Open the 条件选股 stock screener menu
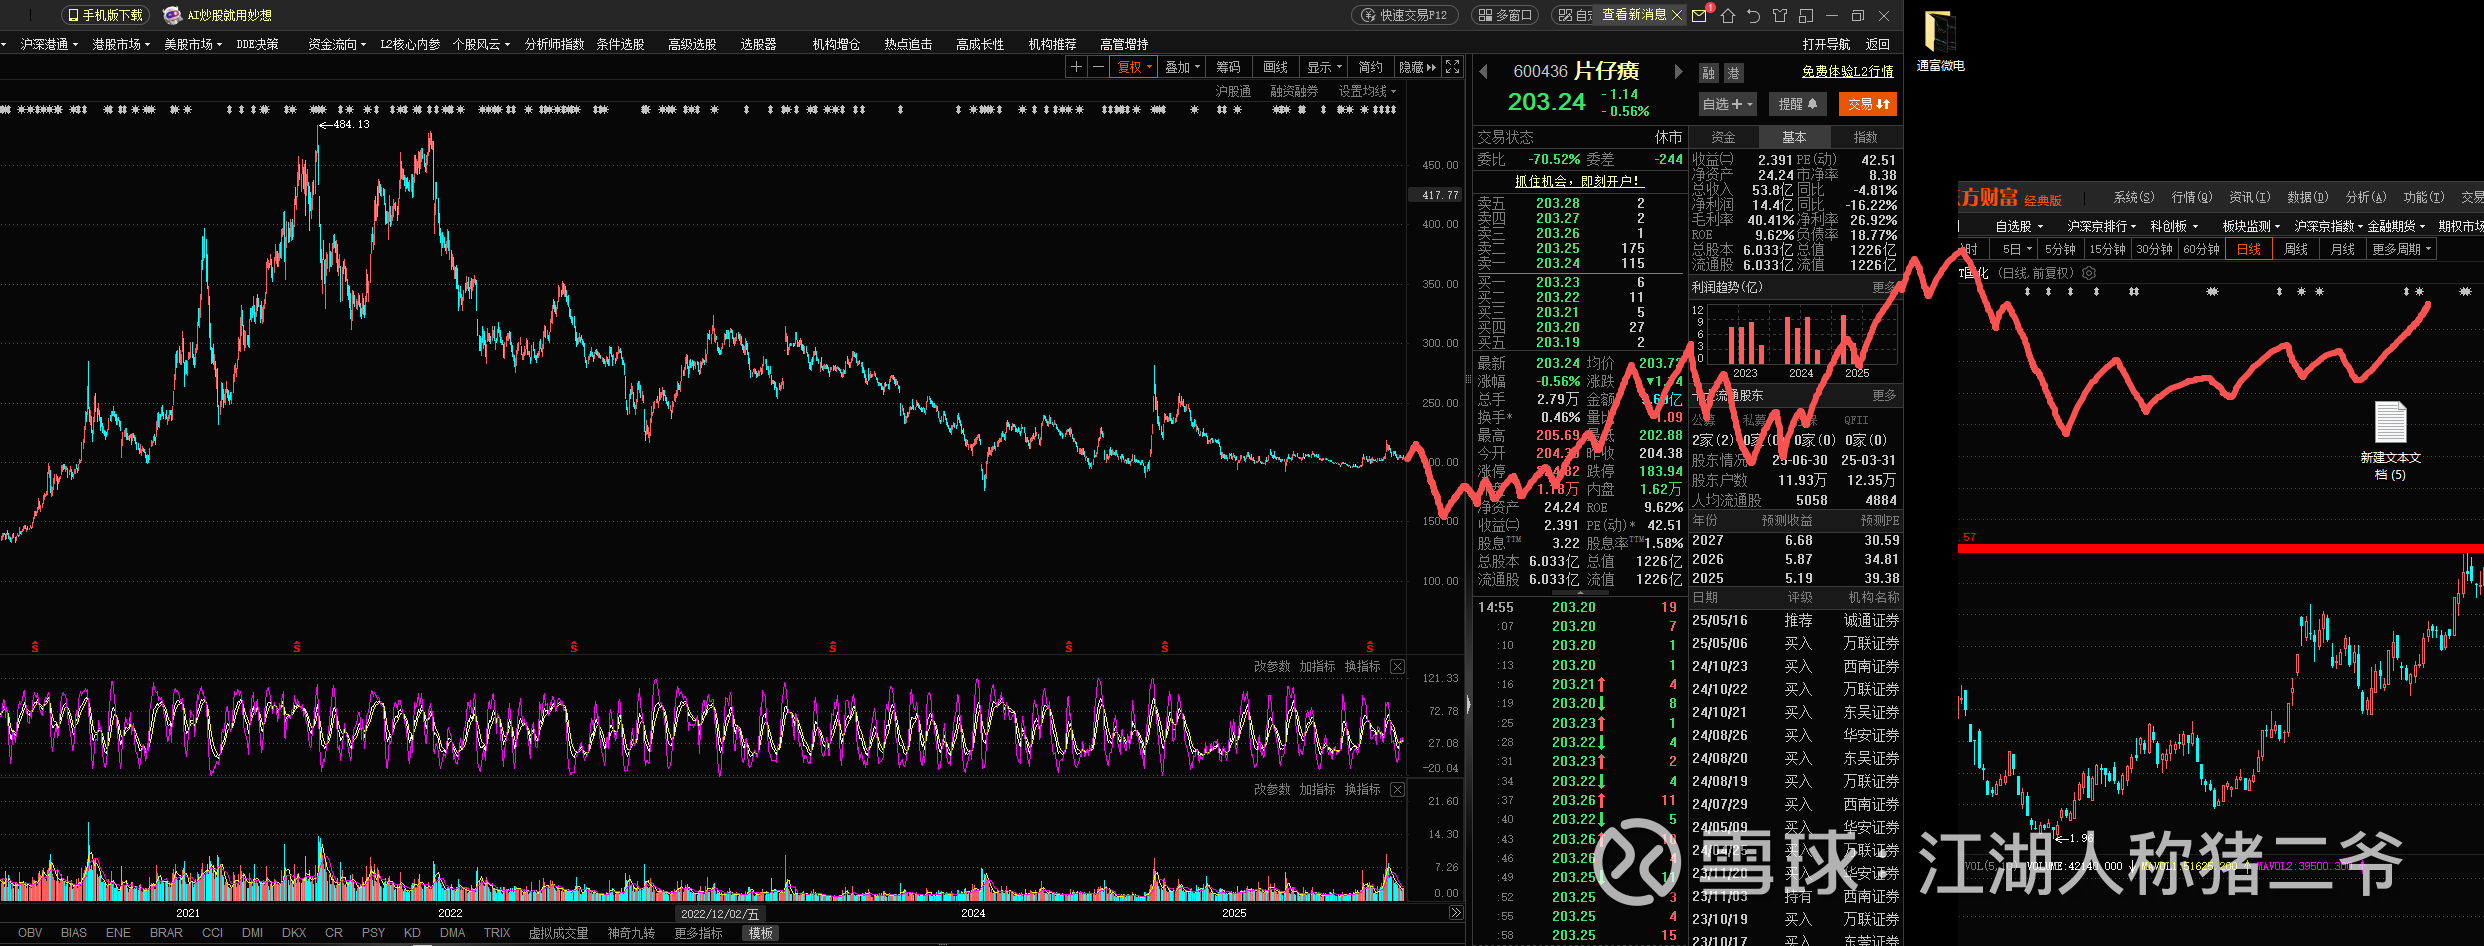This screenshot has height=946, width=2484. pos(620,44)
